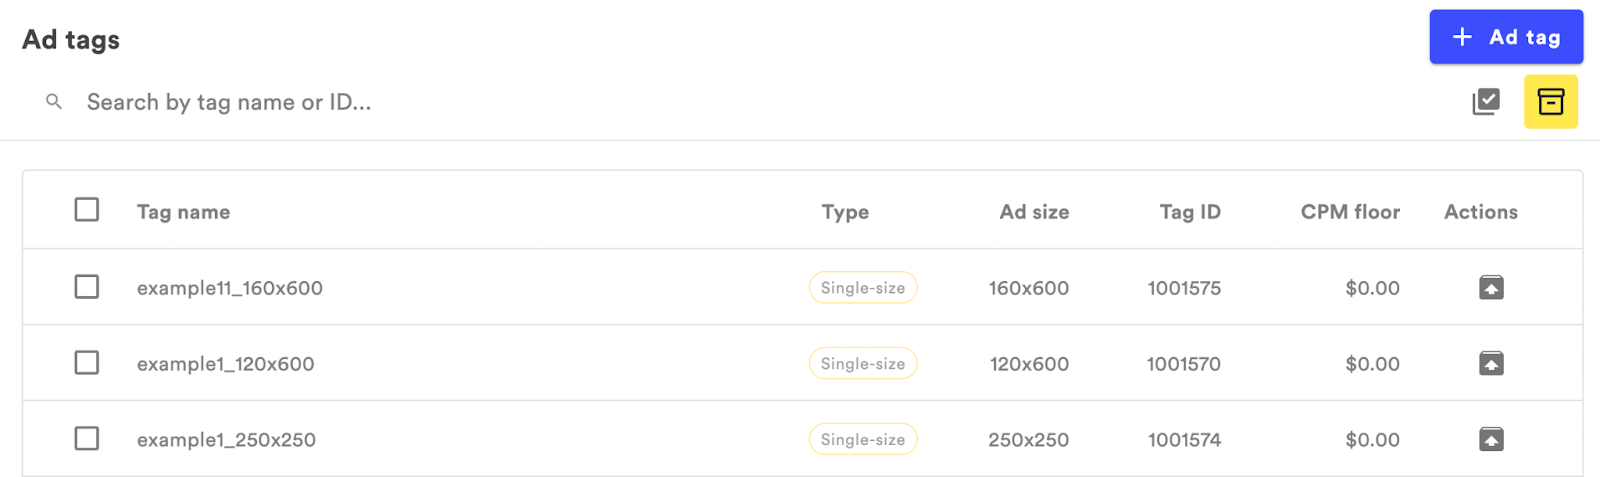The height and width of the screenshot is (477, 1600).
Task: Sort by the Tag ID column header
Action: pos(1190,212)
